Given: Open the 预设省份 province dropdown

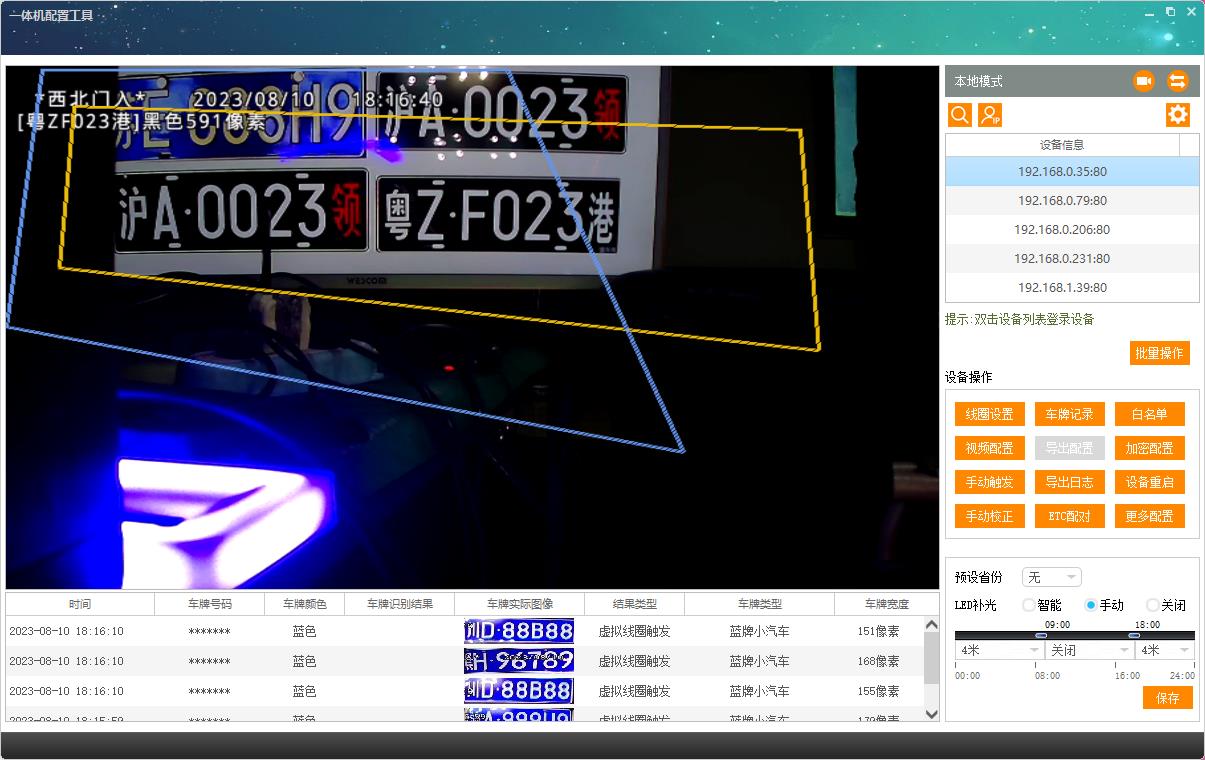Looking at the screenshot, I should tap(1052, 577).
